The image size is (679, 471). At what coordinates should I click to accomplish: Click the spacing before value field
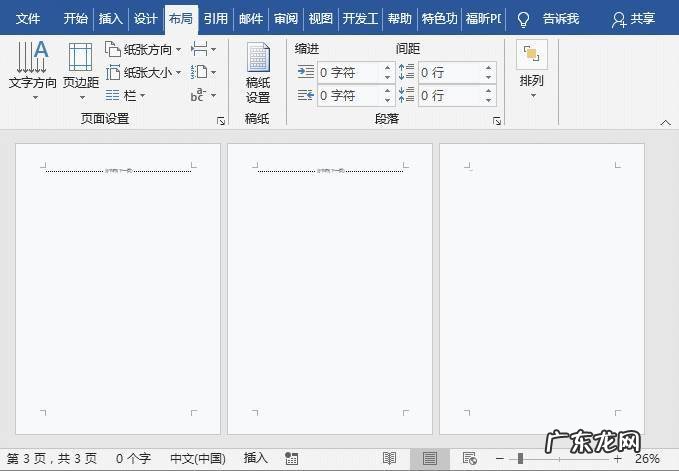[451, 72]
